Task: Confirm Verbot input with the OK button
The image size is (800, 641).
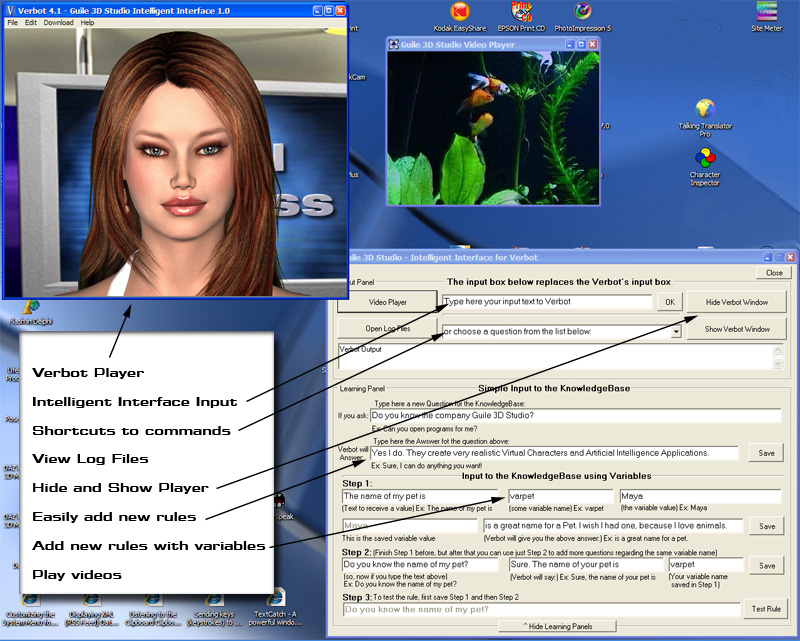Action: tap(670, 302)
